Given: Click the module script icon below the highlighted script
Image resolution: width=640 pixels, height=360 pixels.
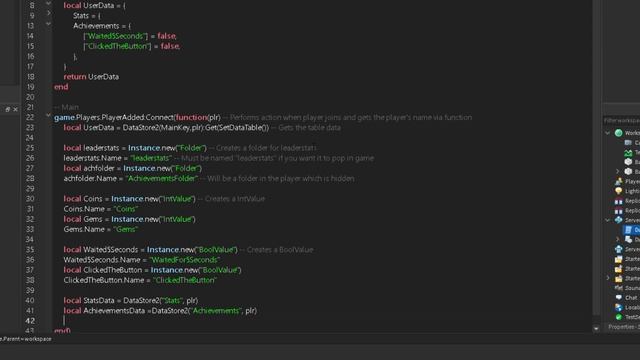Looking at the screenshot, I should pos(628,240).
